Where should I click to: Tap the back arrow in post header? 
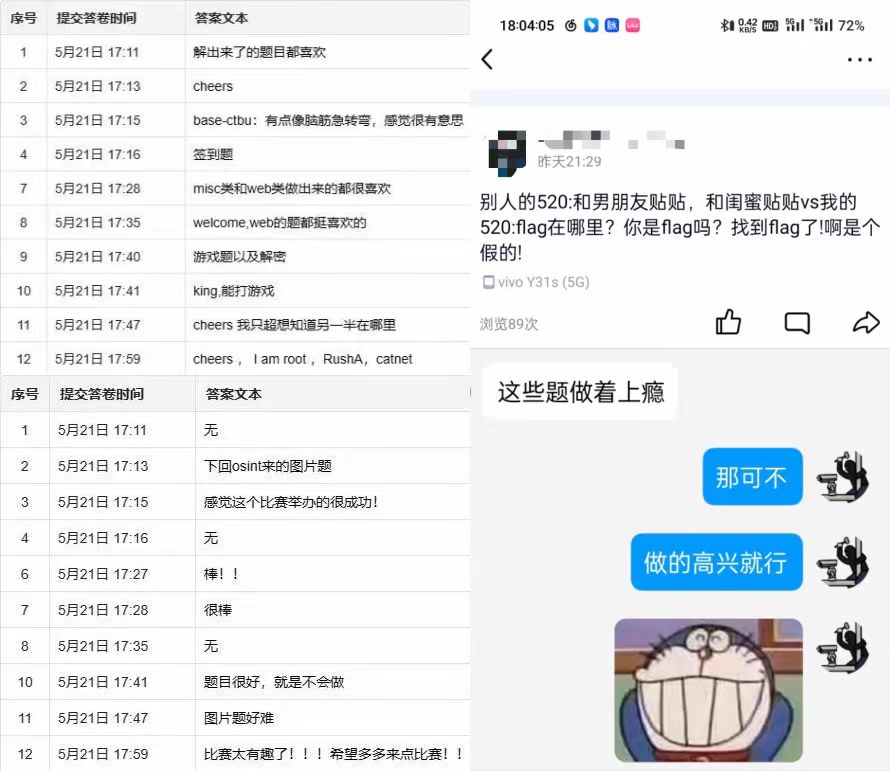point(488,60)
